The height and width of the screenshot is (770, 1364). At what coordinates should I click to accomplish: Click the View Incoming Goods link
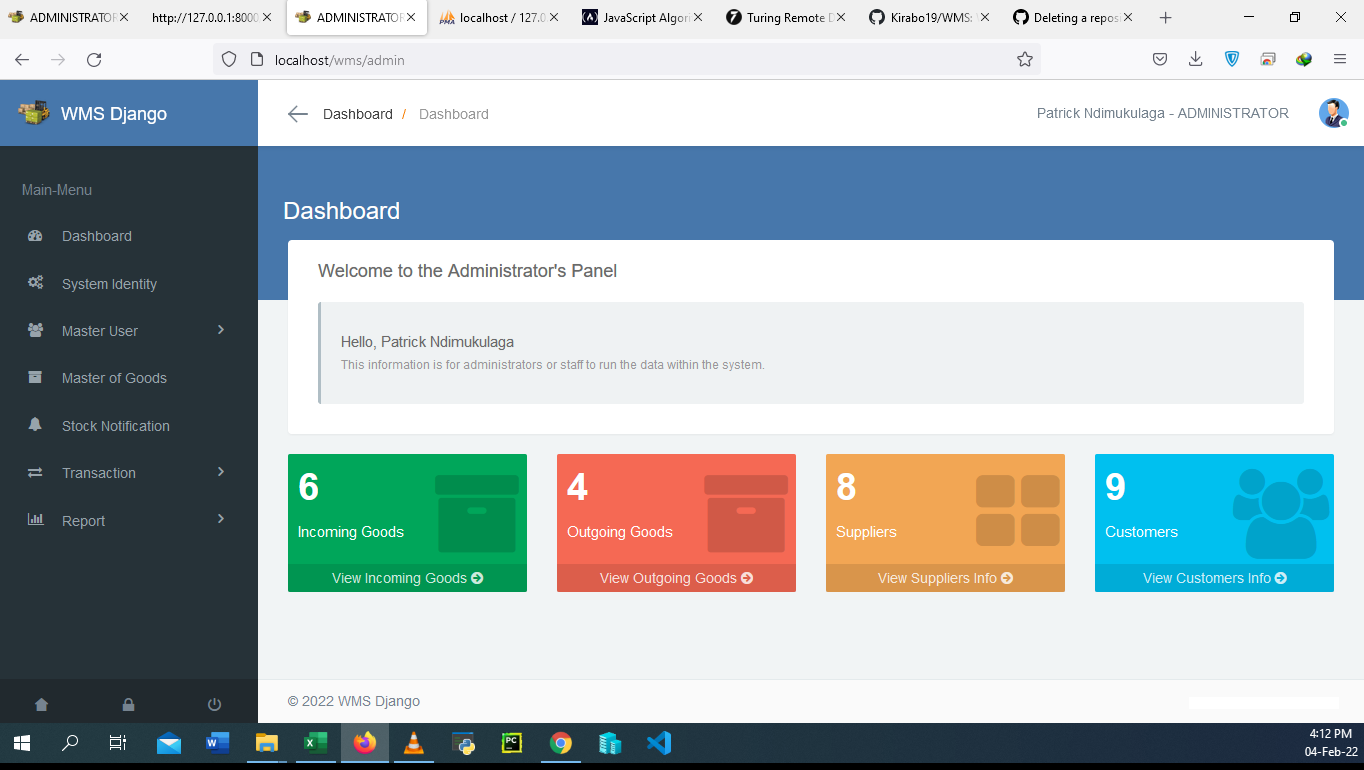point(407,578)
